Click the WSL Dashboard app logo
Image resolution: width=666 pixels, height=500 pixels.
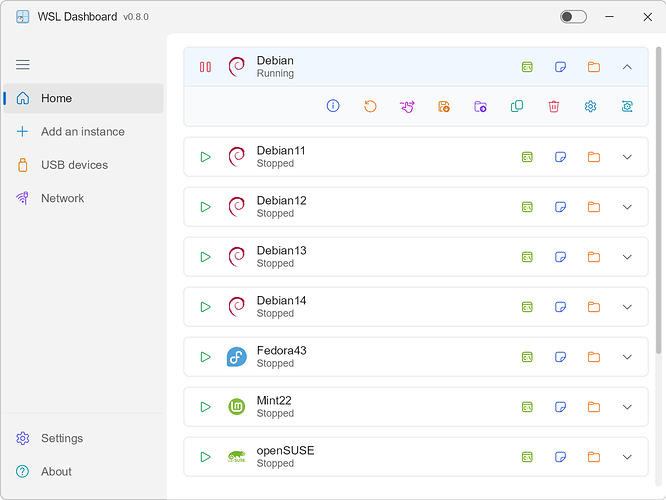(x=23, y=17)
